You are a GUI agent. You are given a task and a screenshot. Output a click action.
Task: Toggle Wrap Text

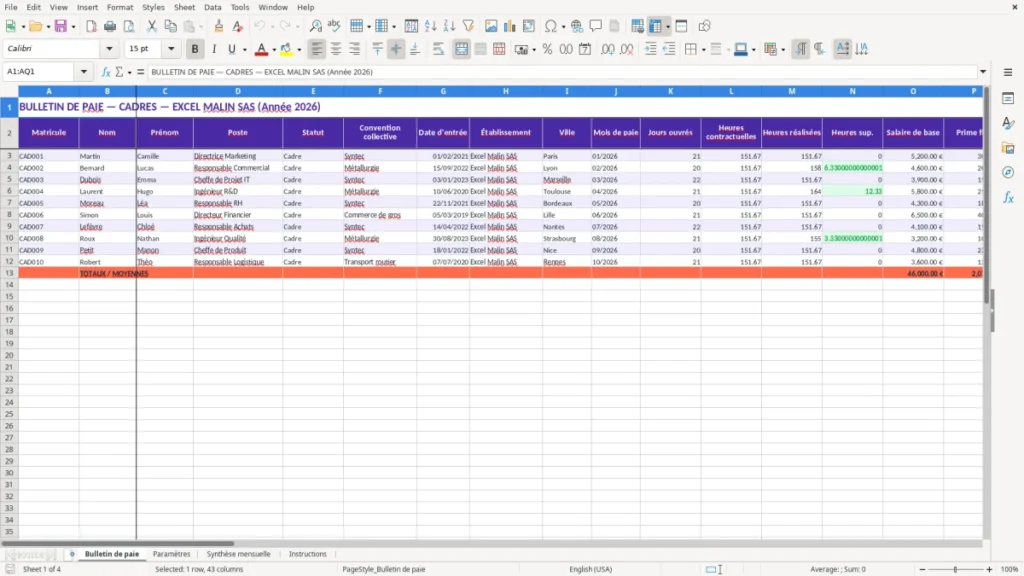(438, 49)
